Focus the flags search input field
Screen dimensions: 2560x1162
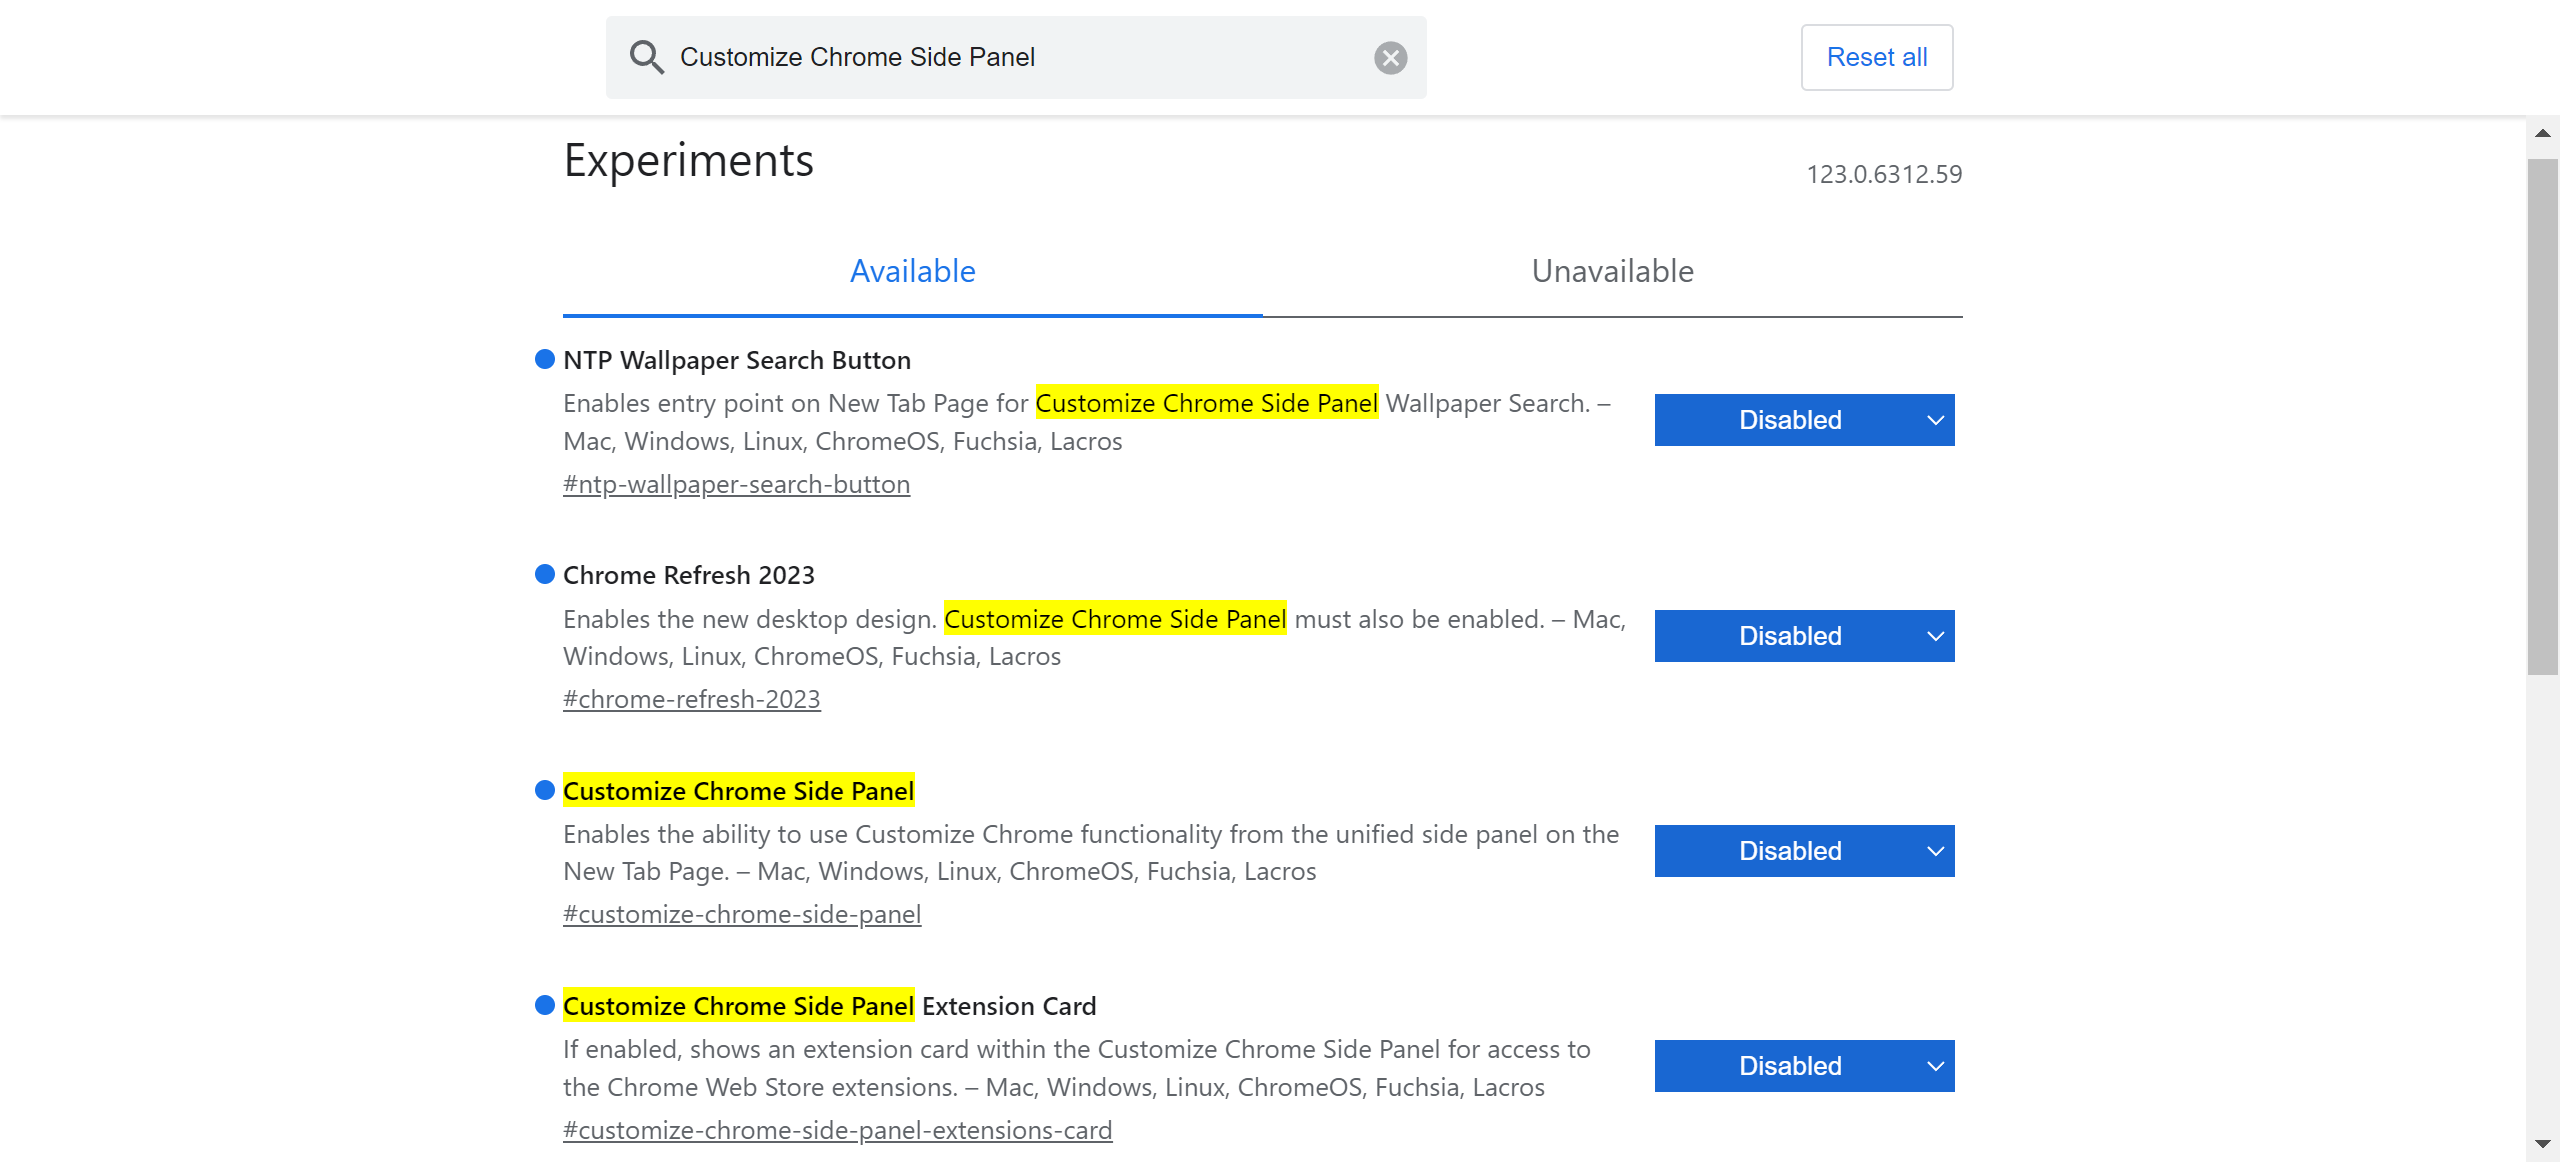point(1020,57)
